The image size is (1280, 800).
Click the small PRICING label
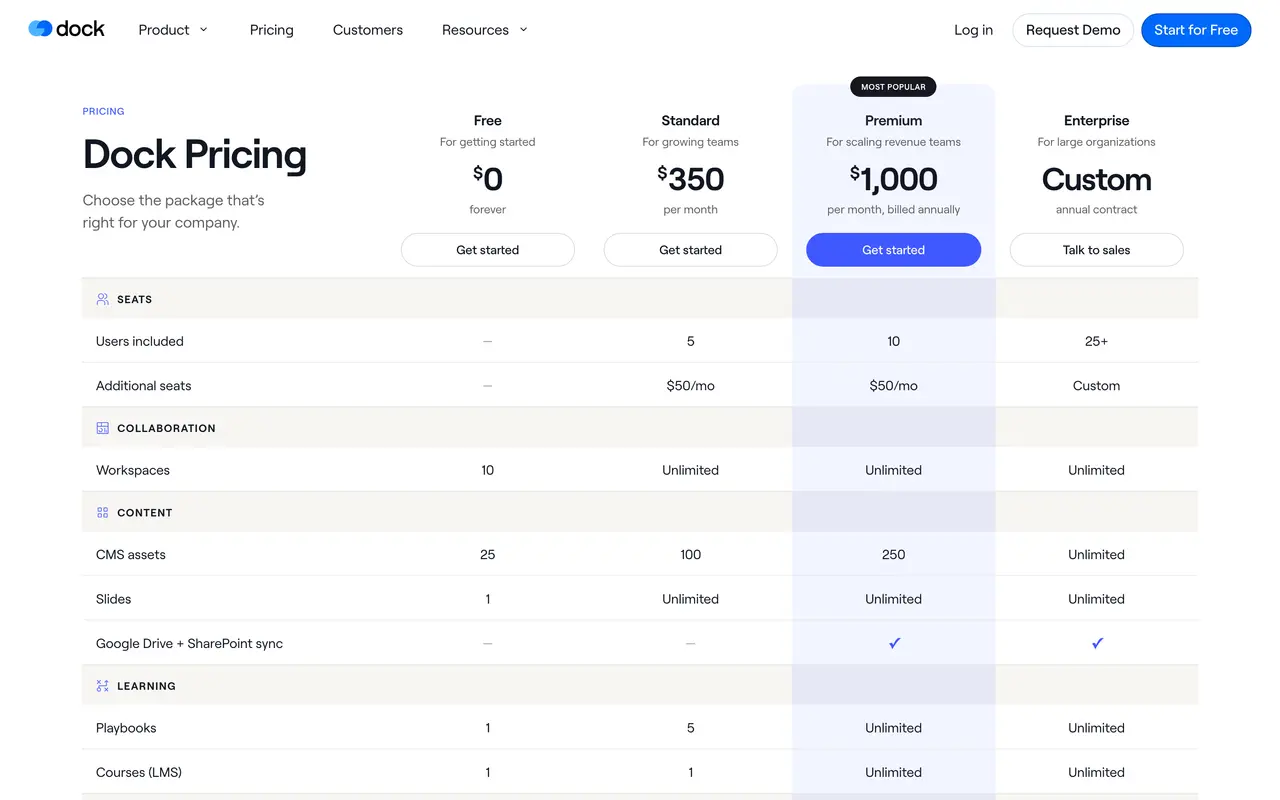click(104, 111)
